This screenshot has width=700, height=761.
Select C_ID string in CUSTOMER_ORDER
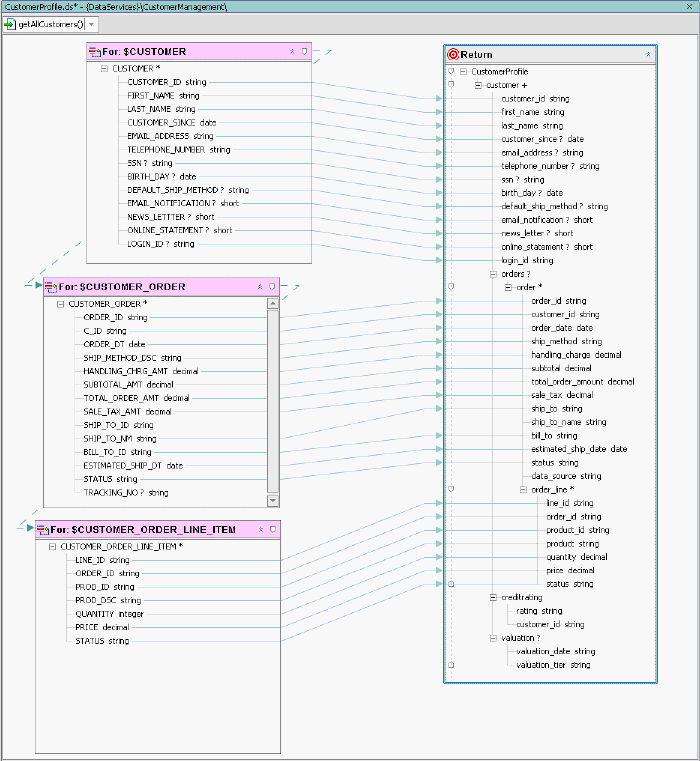pos(105,331)
